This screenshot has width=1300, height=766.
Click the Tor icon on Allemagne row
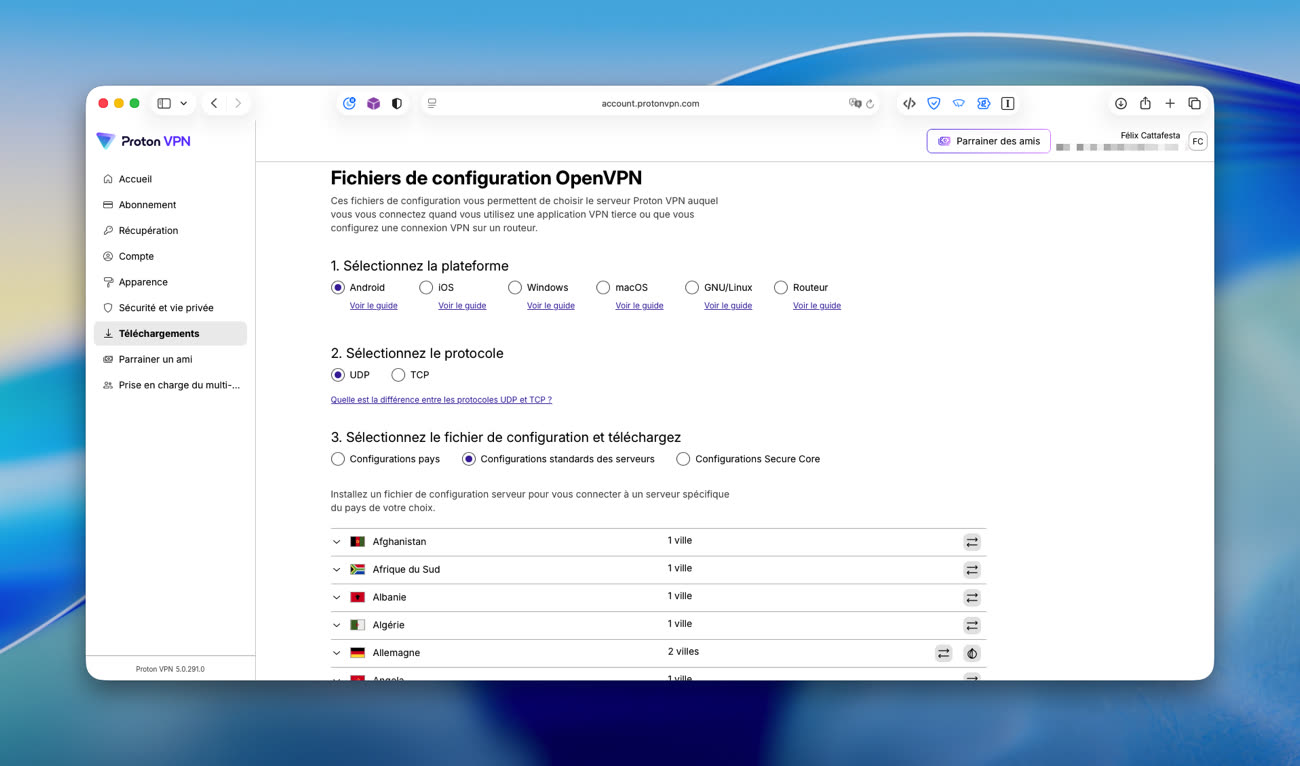tap(971, 653)
